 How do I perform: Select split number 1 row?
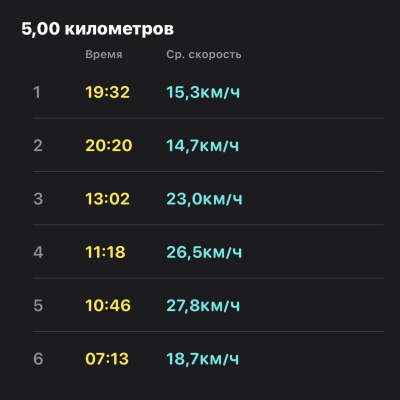point(208,92)
